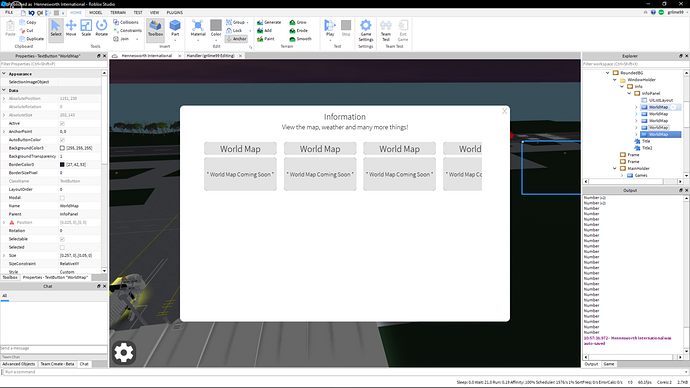Close the Information window with X
The image size is (690, 388).
coord(504,111)
